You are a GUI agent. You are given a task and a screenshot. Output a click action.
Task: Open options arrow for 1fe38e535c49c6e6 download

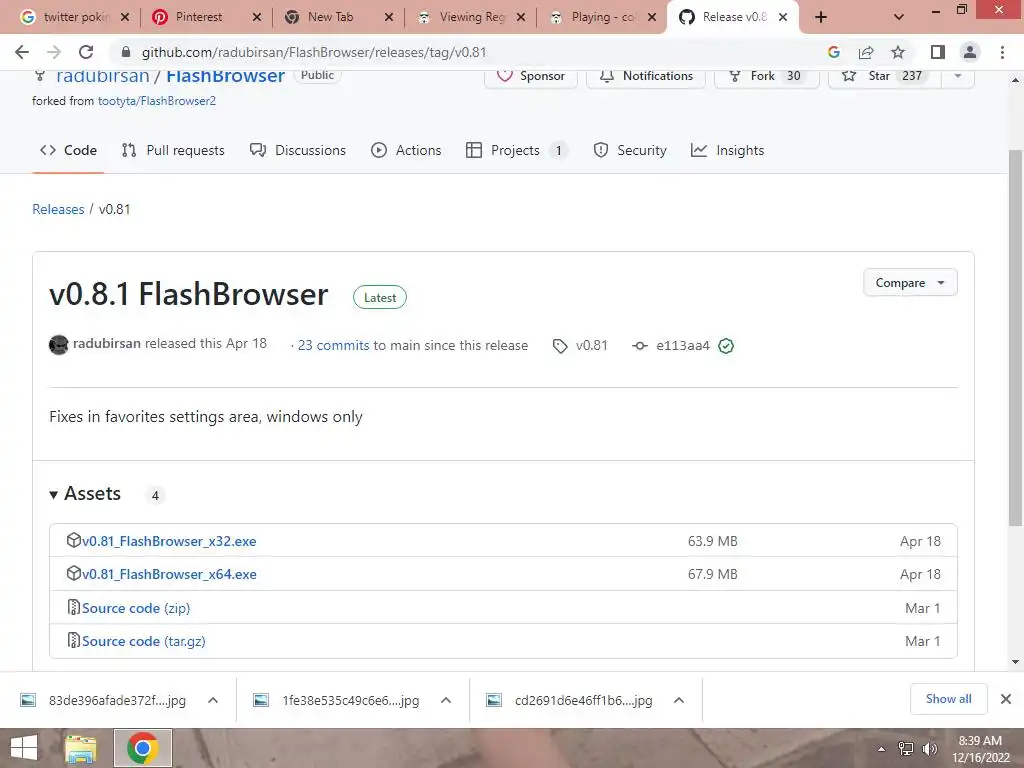446,701
